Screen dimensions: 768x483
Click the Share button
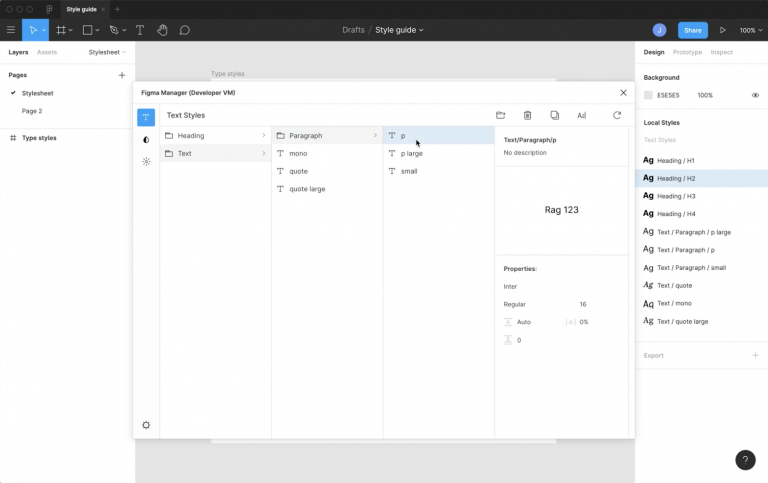[693, 30]
